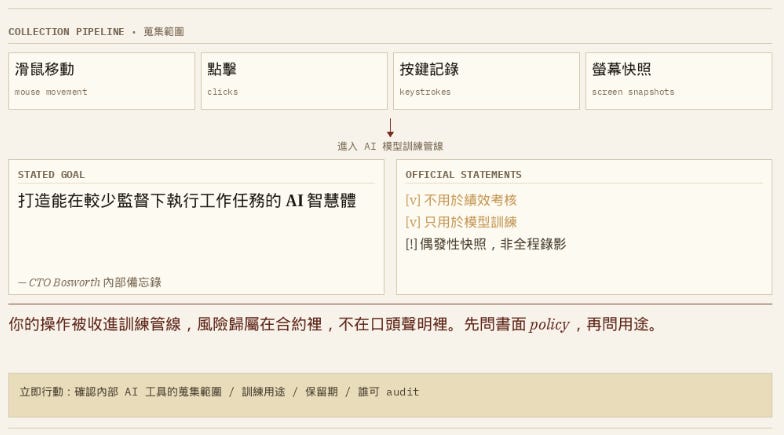Choose the 螢幕快照 screen snapshots card
Screen dimensions: 784x435
pyautogui.click(x=678, y=81)
